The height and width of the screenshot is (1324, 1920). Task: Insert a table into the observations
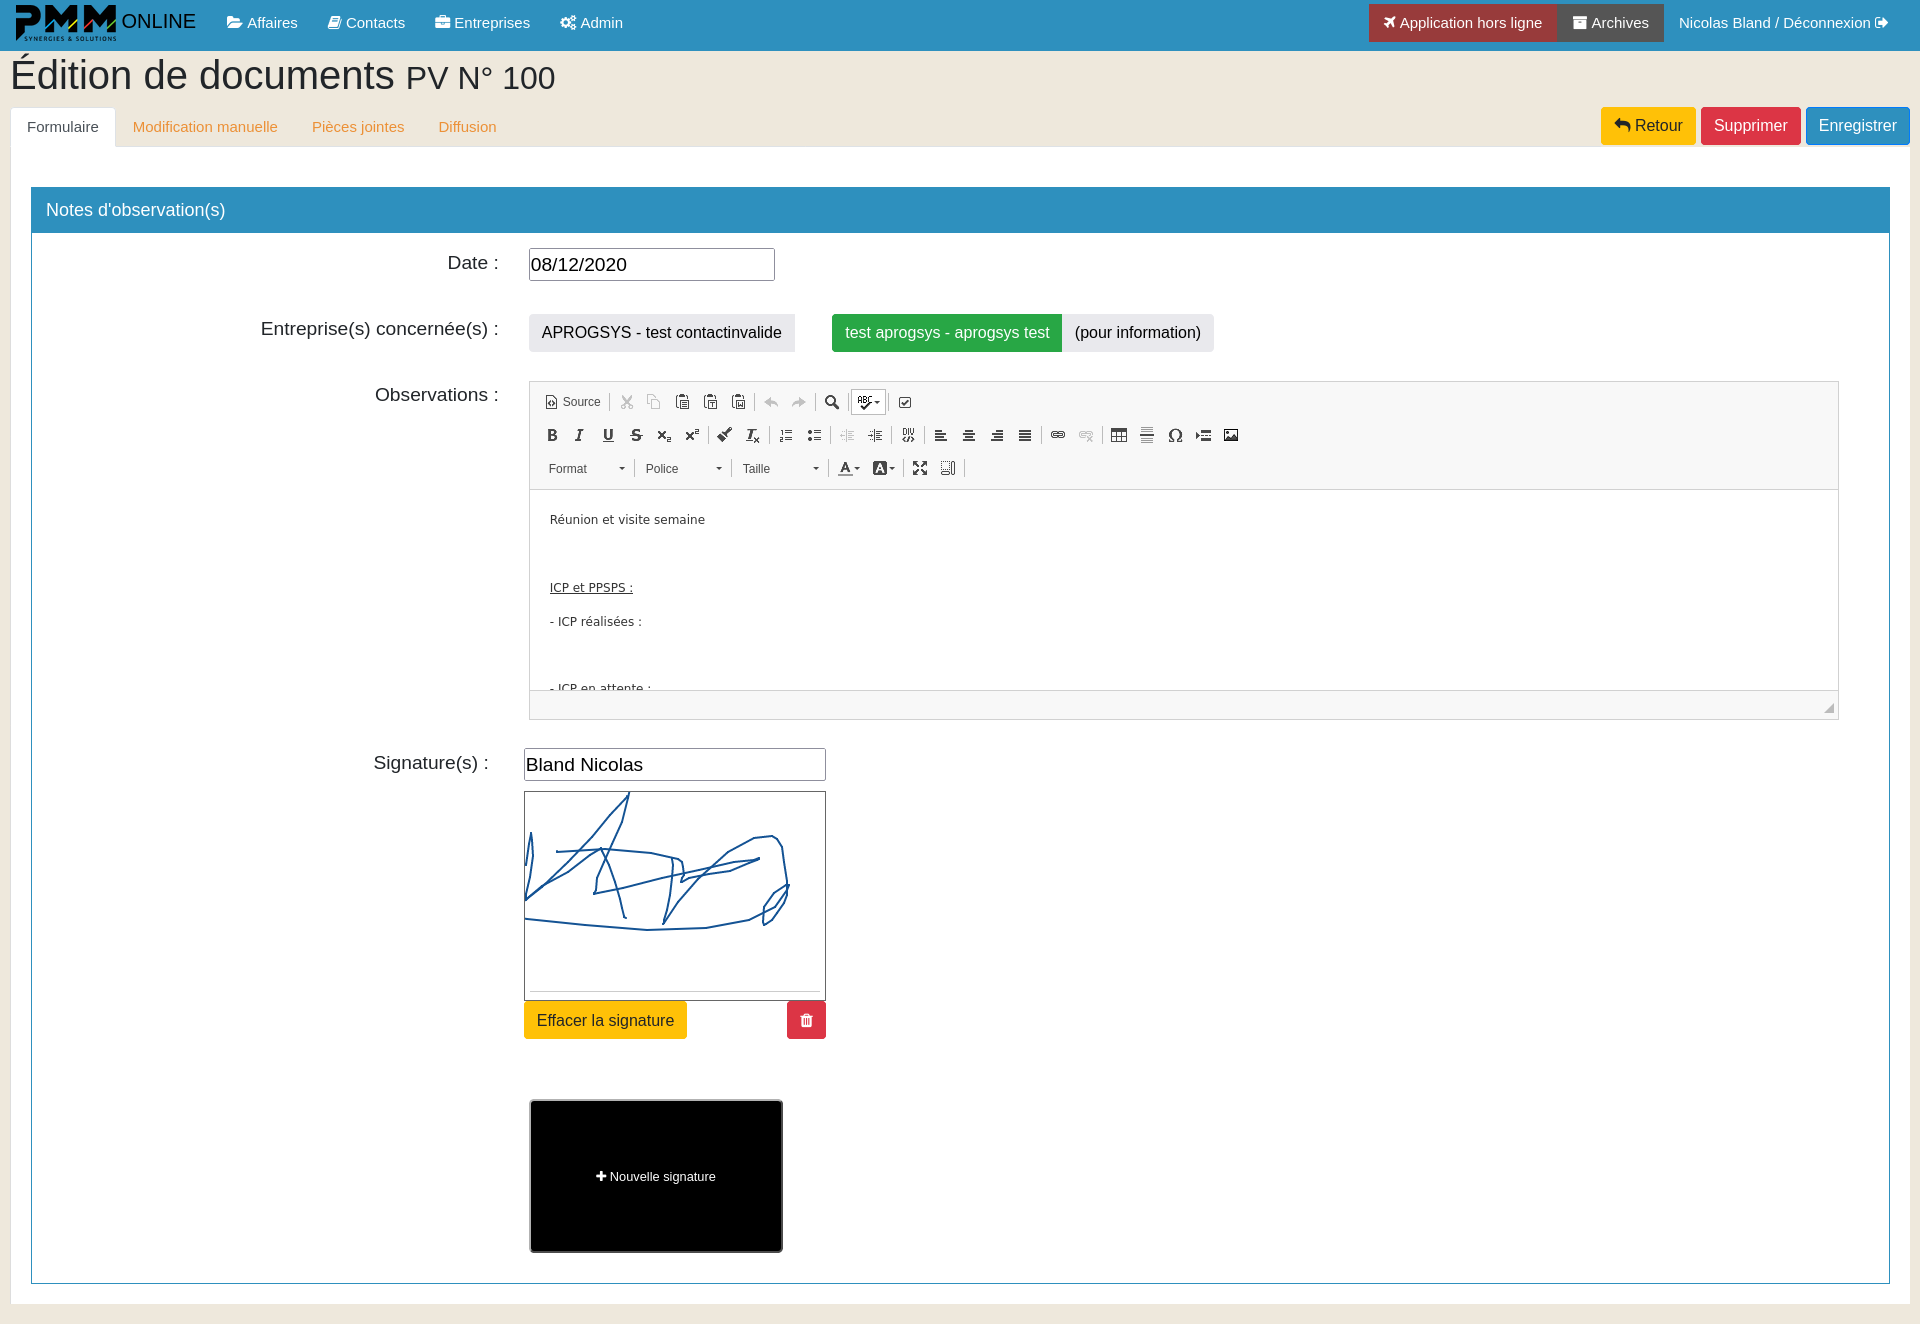1119,435
